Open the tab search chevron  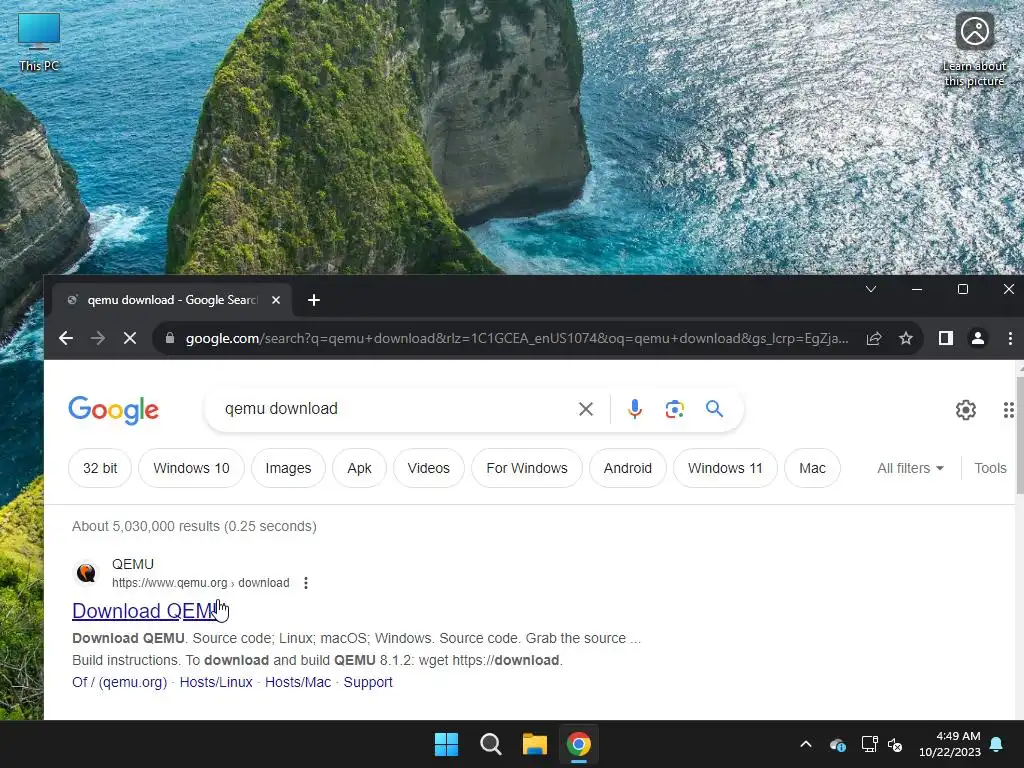pos(871,289)
